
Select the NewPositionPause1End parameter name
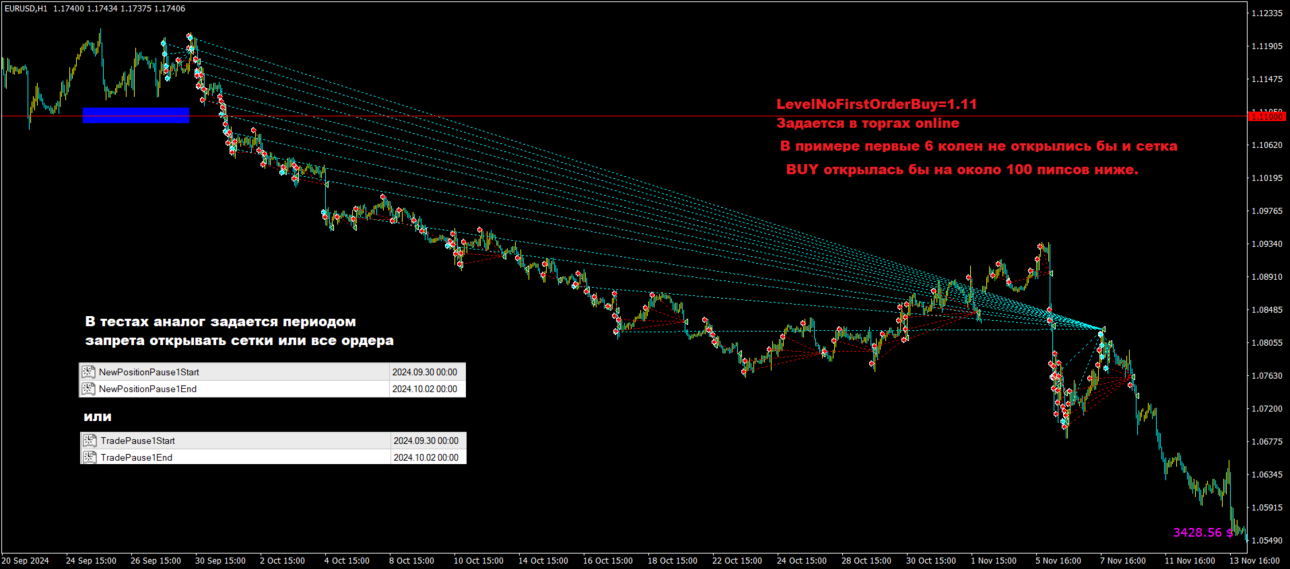point(148,389)
